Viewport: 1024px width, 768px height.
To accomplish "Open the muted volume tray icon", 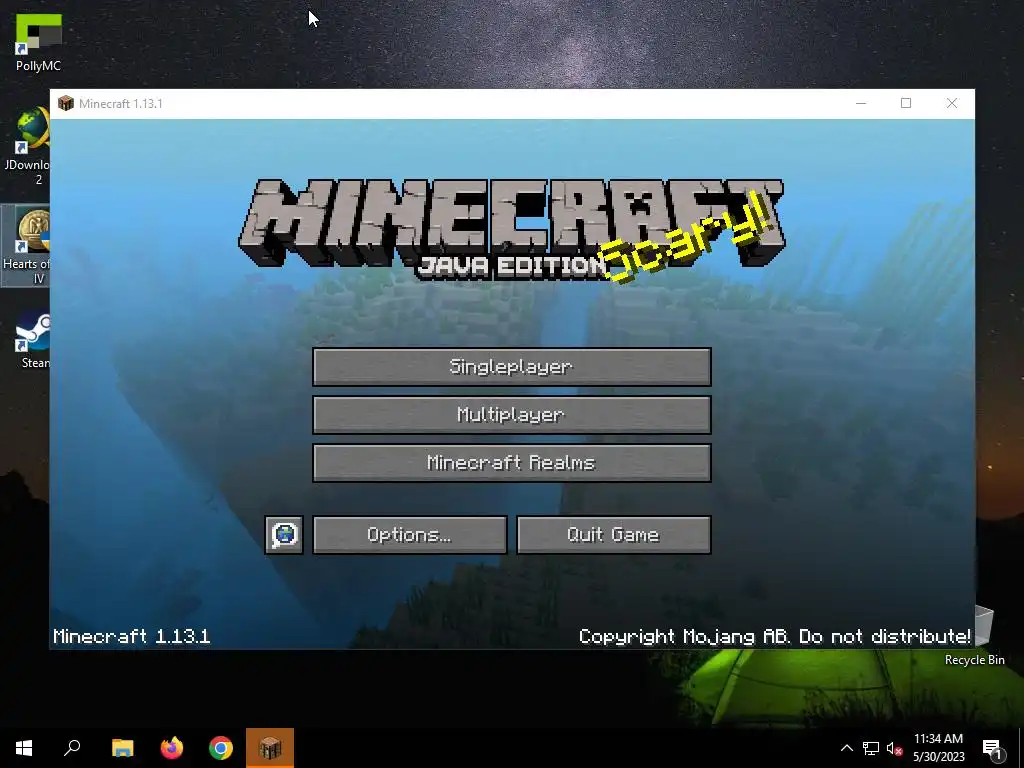I will pos(894,748).
